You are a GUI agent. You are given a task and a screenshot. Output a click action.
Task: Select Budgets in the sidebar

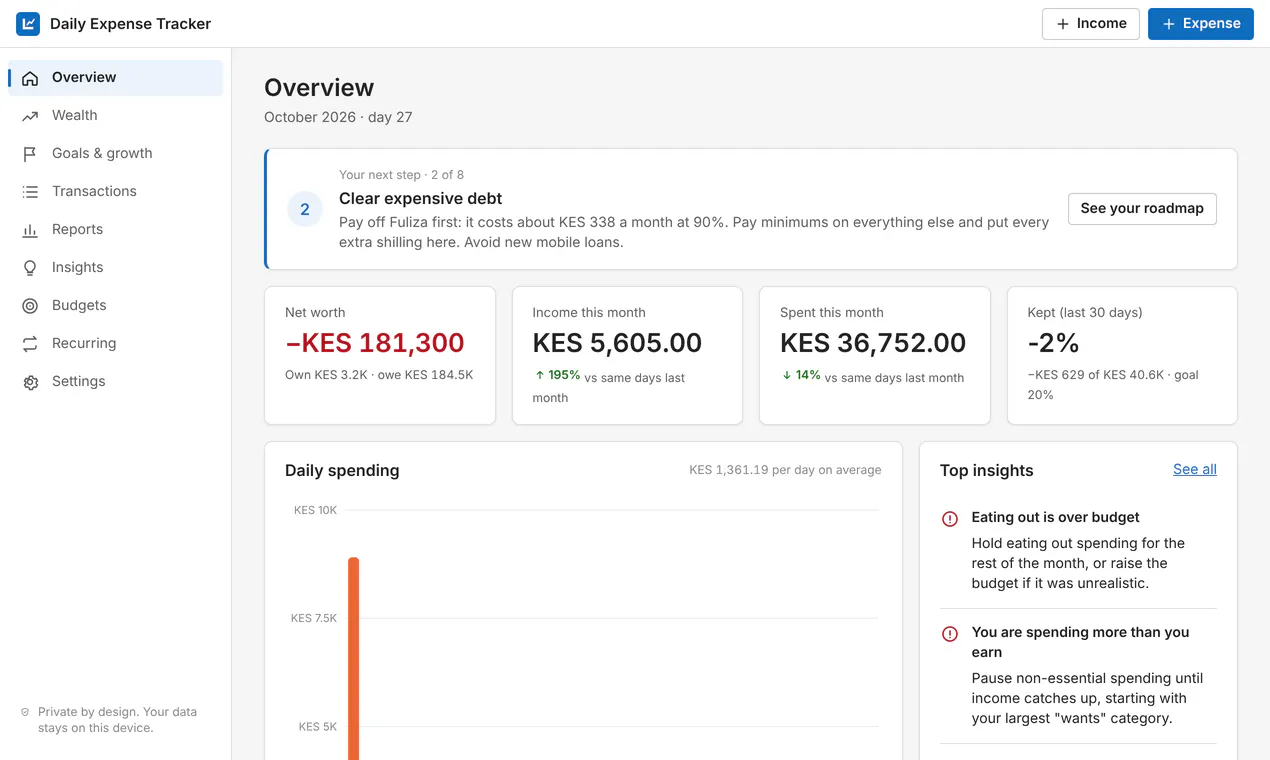coord(115,306)
